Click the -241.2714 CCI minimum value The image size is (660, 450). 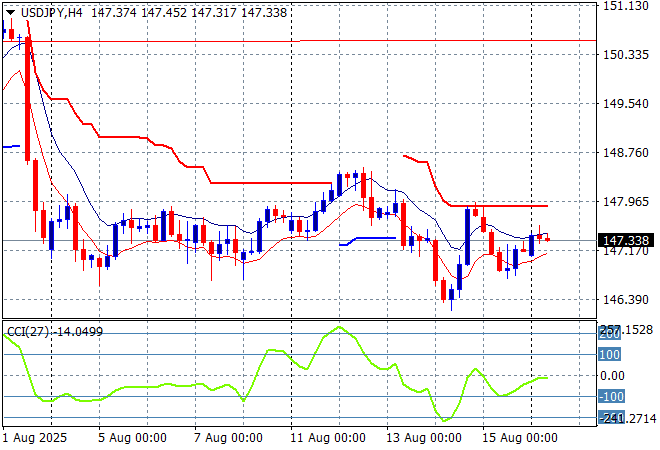[627, 418]
